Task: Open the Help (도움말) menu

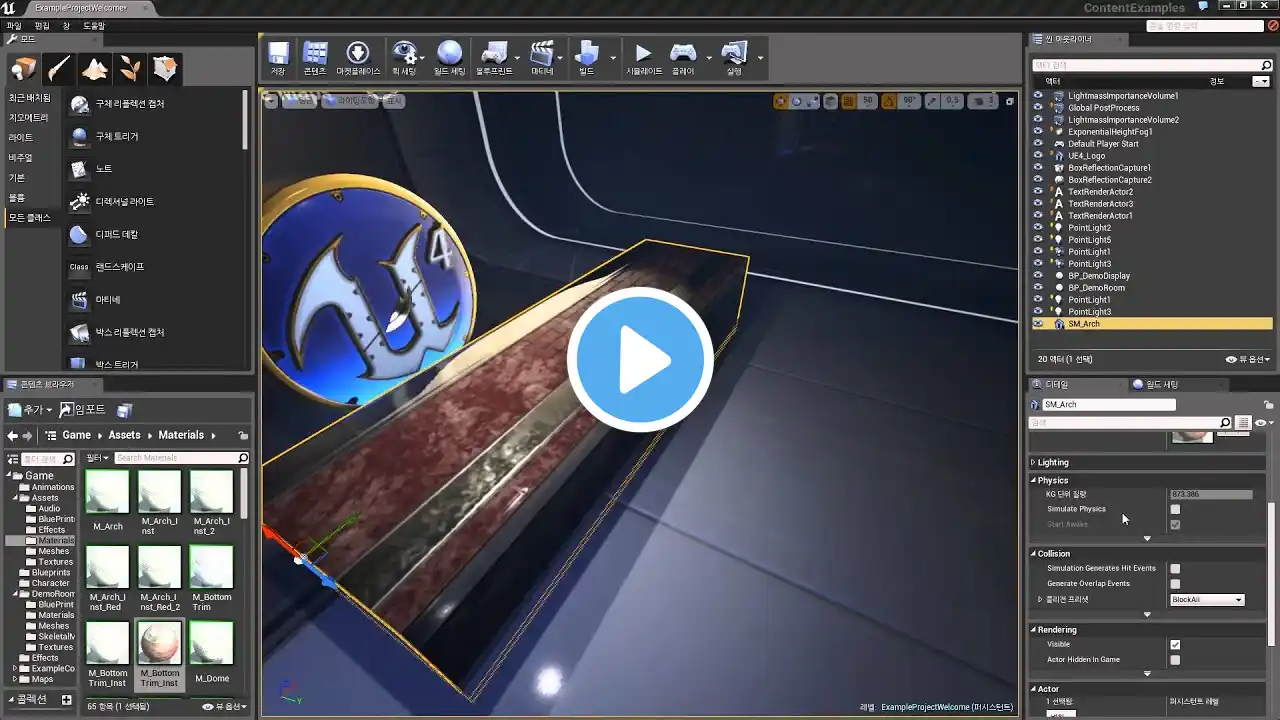Action: tap(94, 26)
